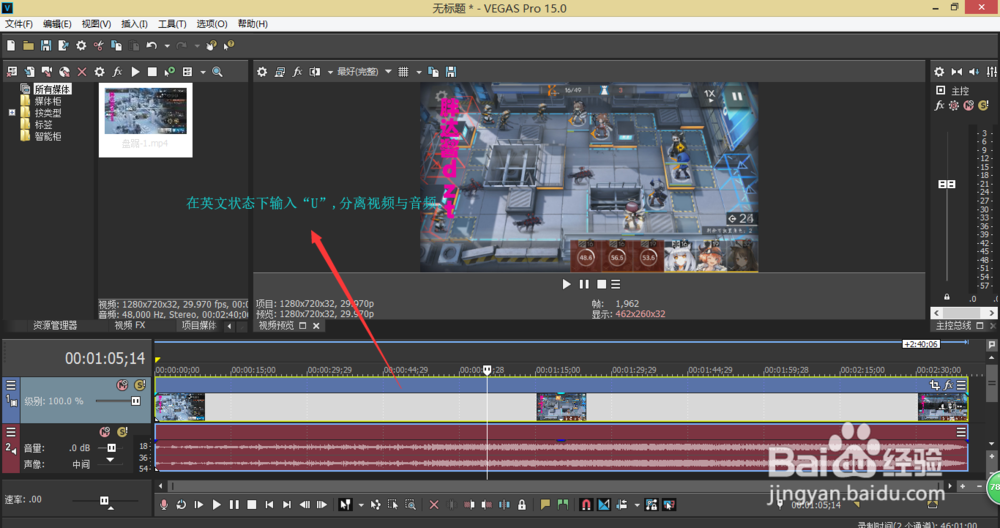Select the 标签 folder
Image resolution: width=1000 pixels, height=528 pixels.
43,124
